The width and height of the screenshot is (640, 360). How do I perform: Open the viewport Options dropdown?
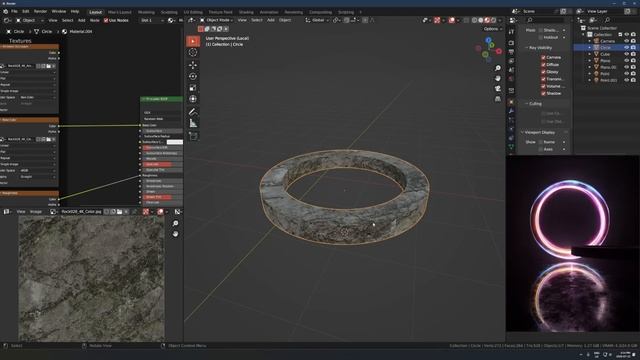point(493,29)
